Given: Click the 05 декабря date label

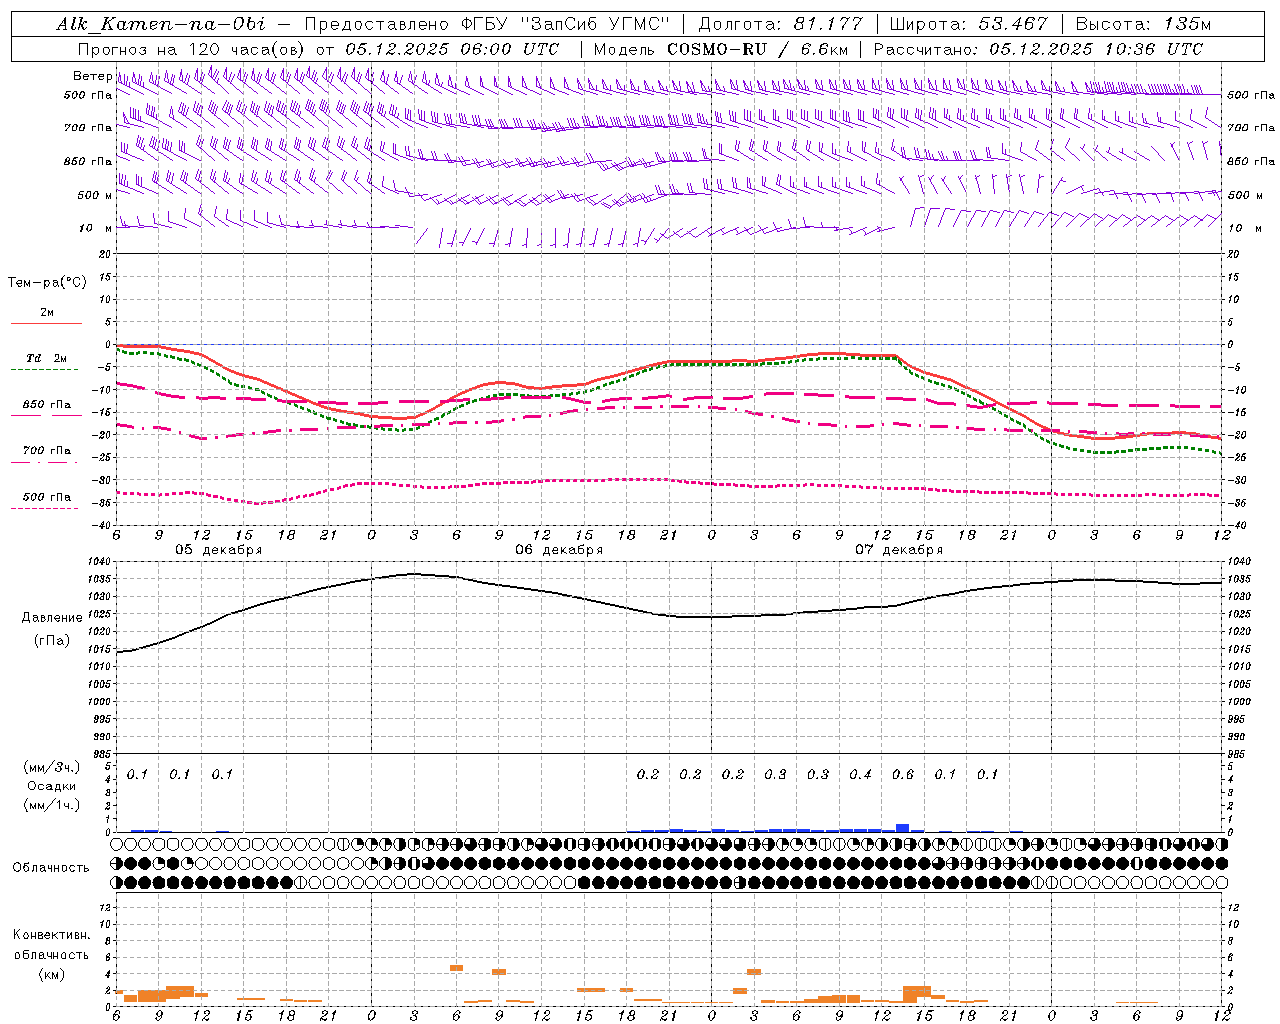Looking at the screenshot, I should tap(219, 550).
